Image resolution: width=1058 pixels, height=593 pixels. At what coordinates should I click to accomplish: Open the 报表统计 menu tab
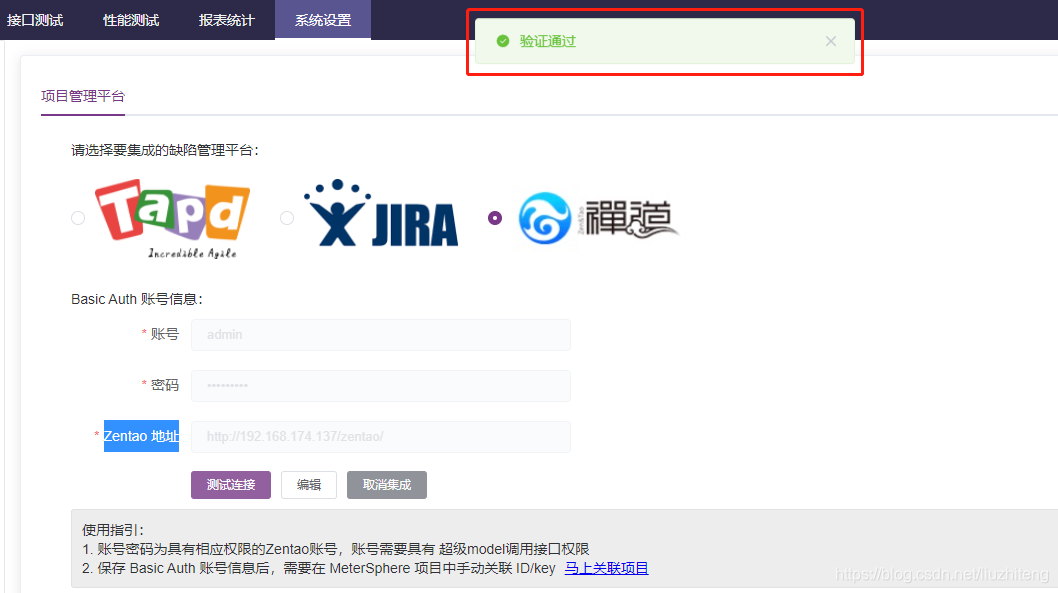227,20
